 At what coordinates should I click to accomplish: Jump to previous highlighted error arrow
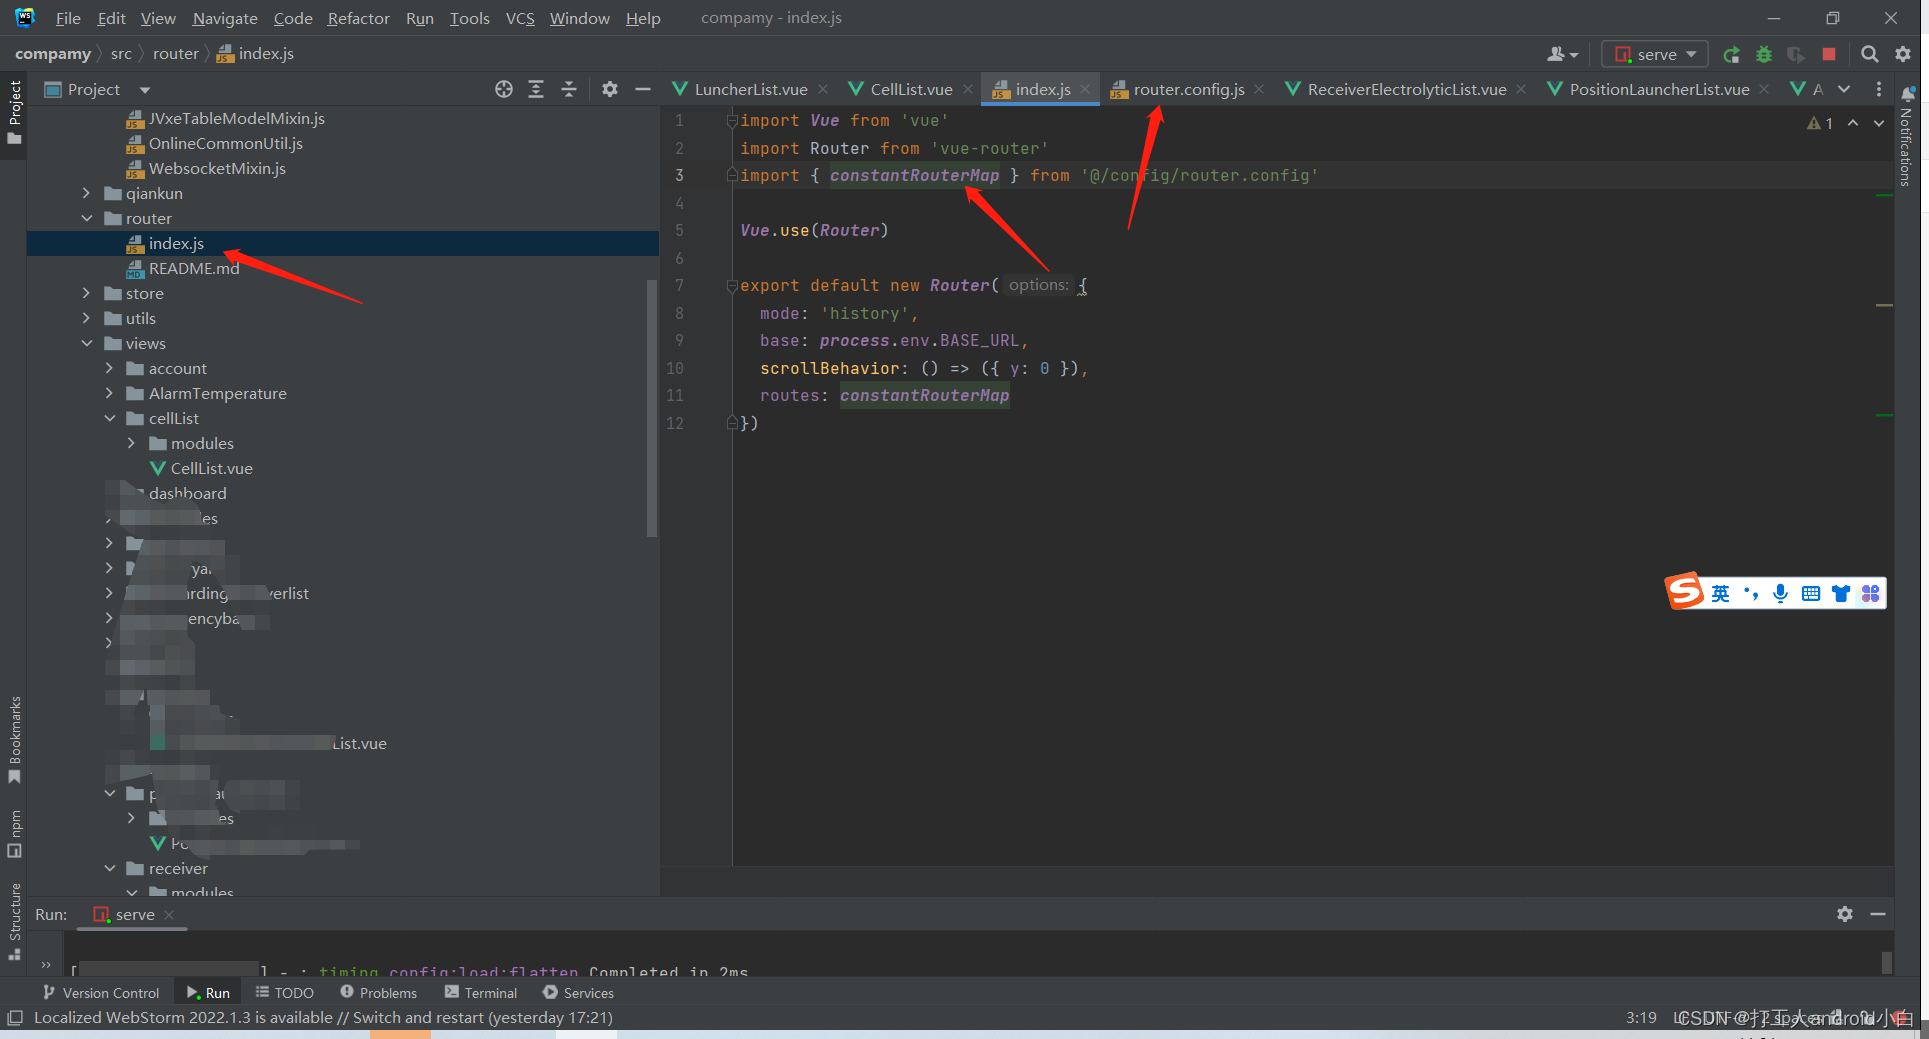click(1853, 123)
